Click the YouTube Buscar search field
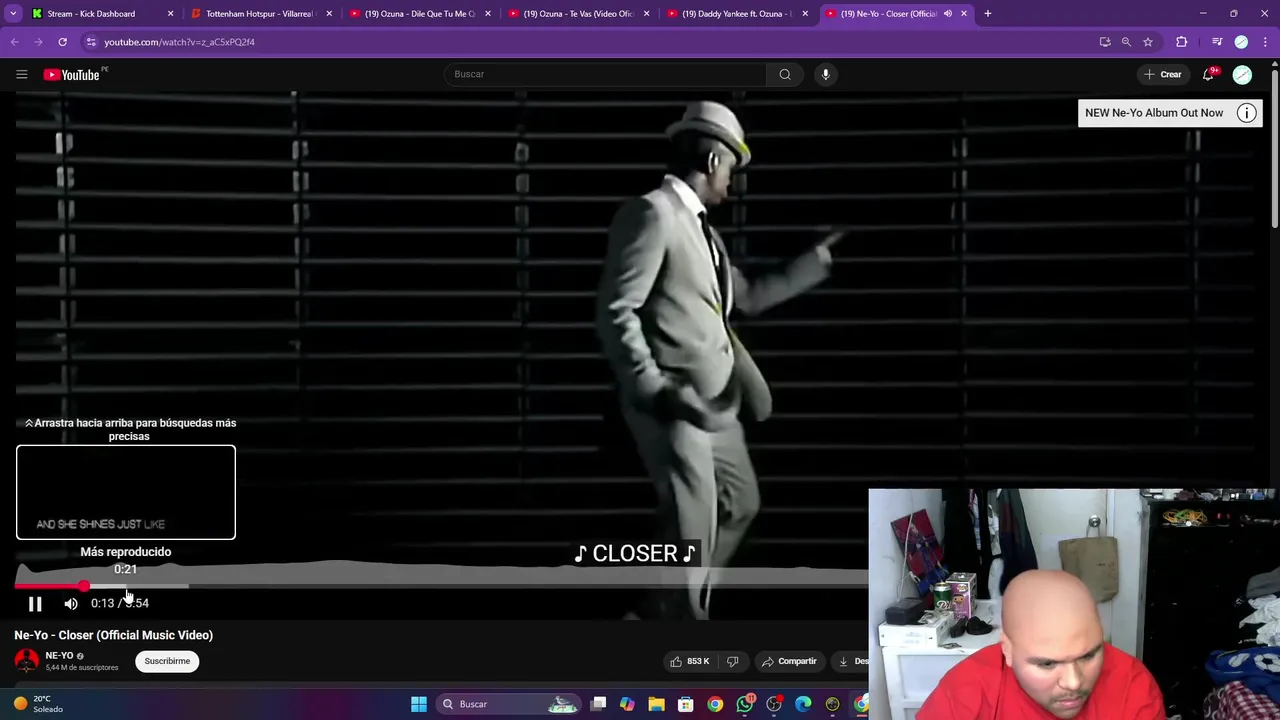This screenshot has width=1280, height=720. [x=605, y=74]
